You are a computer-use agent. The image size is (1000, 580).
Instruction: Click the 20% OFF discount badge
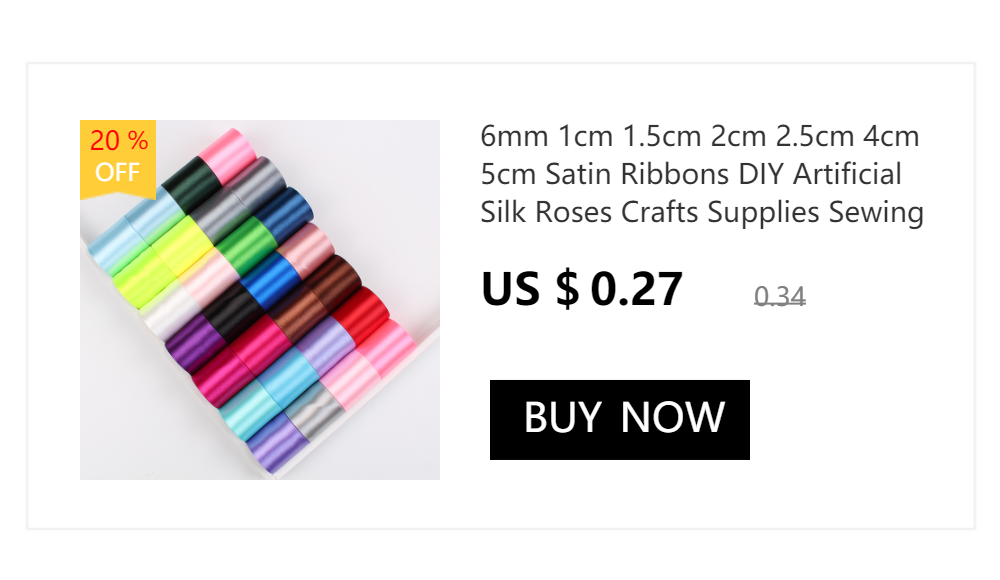(118, 158)
